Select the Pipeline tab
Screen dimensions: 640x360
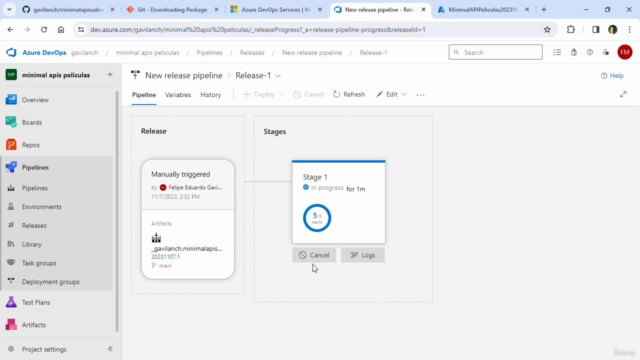pyautogui.click(x=144, y=95)
